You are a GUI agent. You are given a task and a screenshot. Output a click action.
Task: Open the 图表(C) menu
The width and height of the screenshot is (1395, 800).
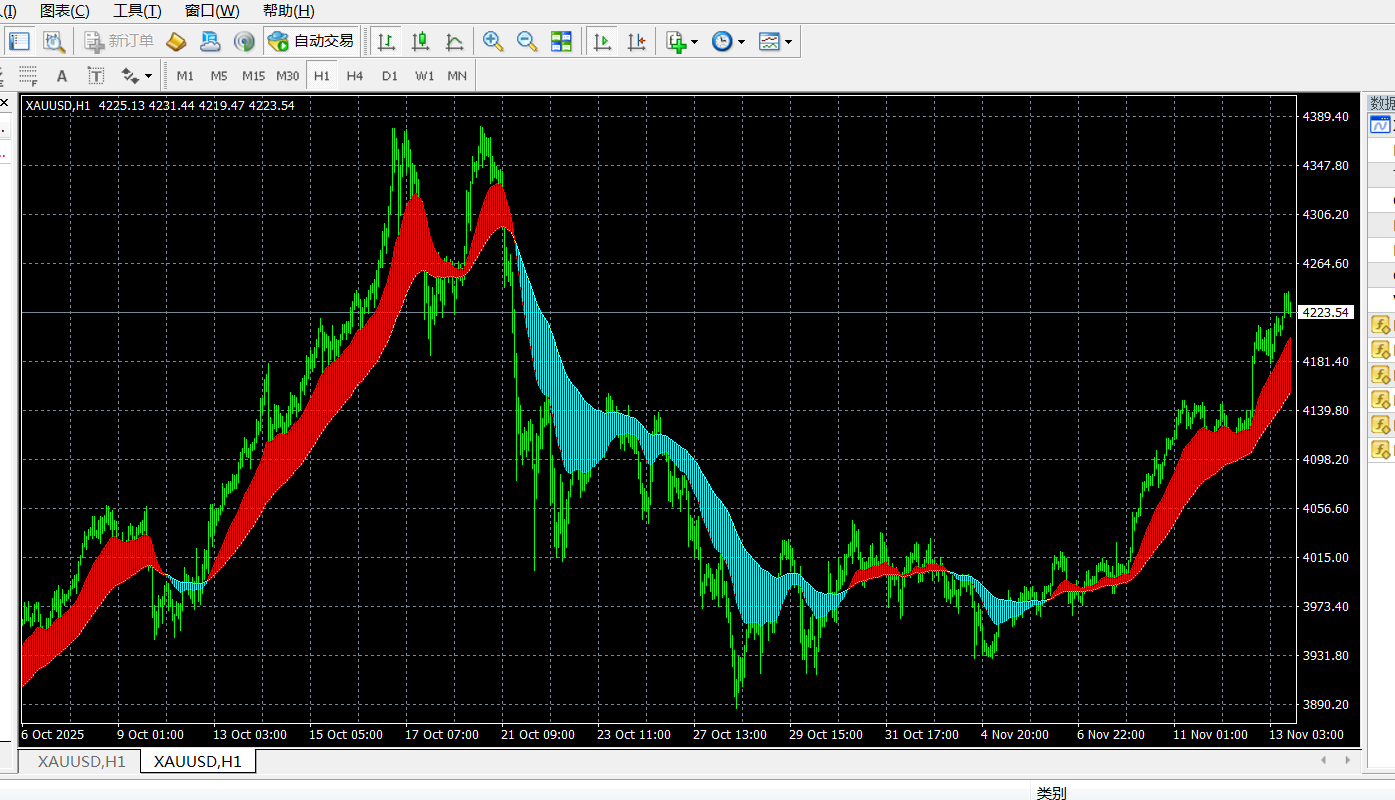click(64, 11)
